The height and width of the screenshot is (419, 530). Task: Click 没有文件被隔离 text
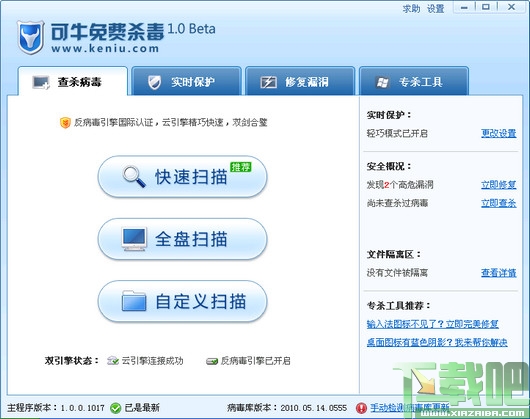click(398, 273)
